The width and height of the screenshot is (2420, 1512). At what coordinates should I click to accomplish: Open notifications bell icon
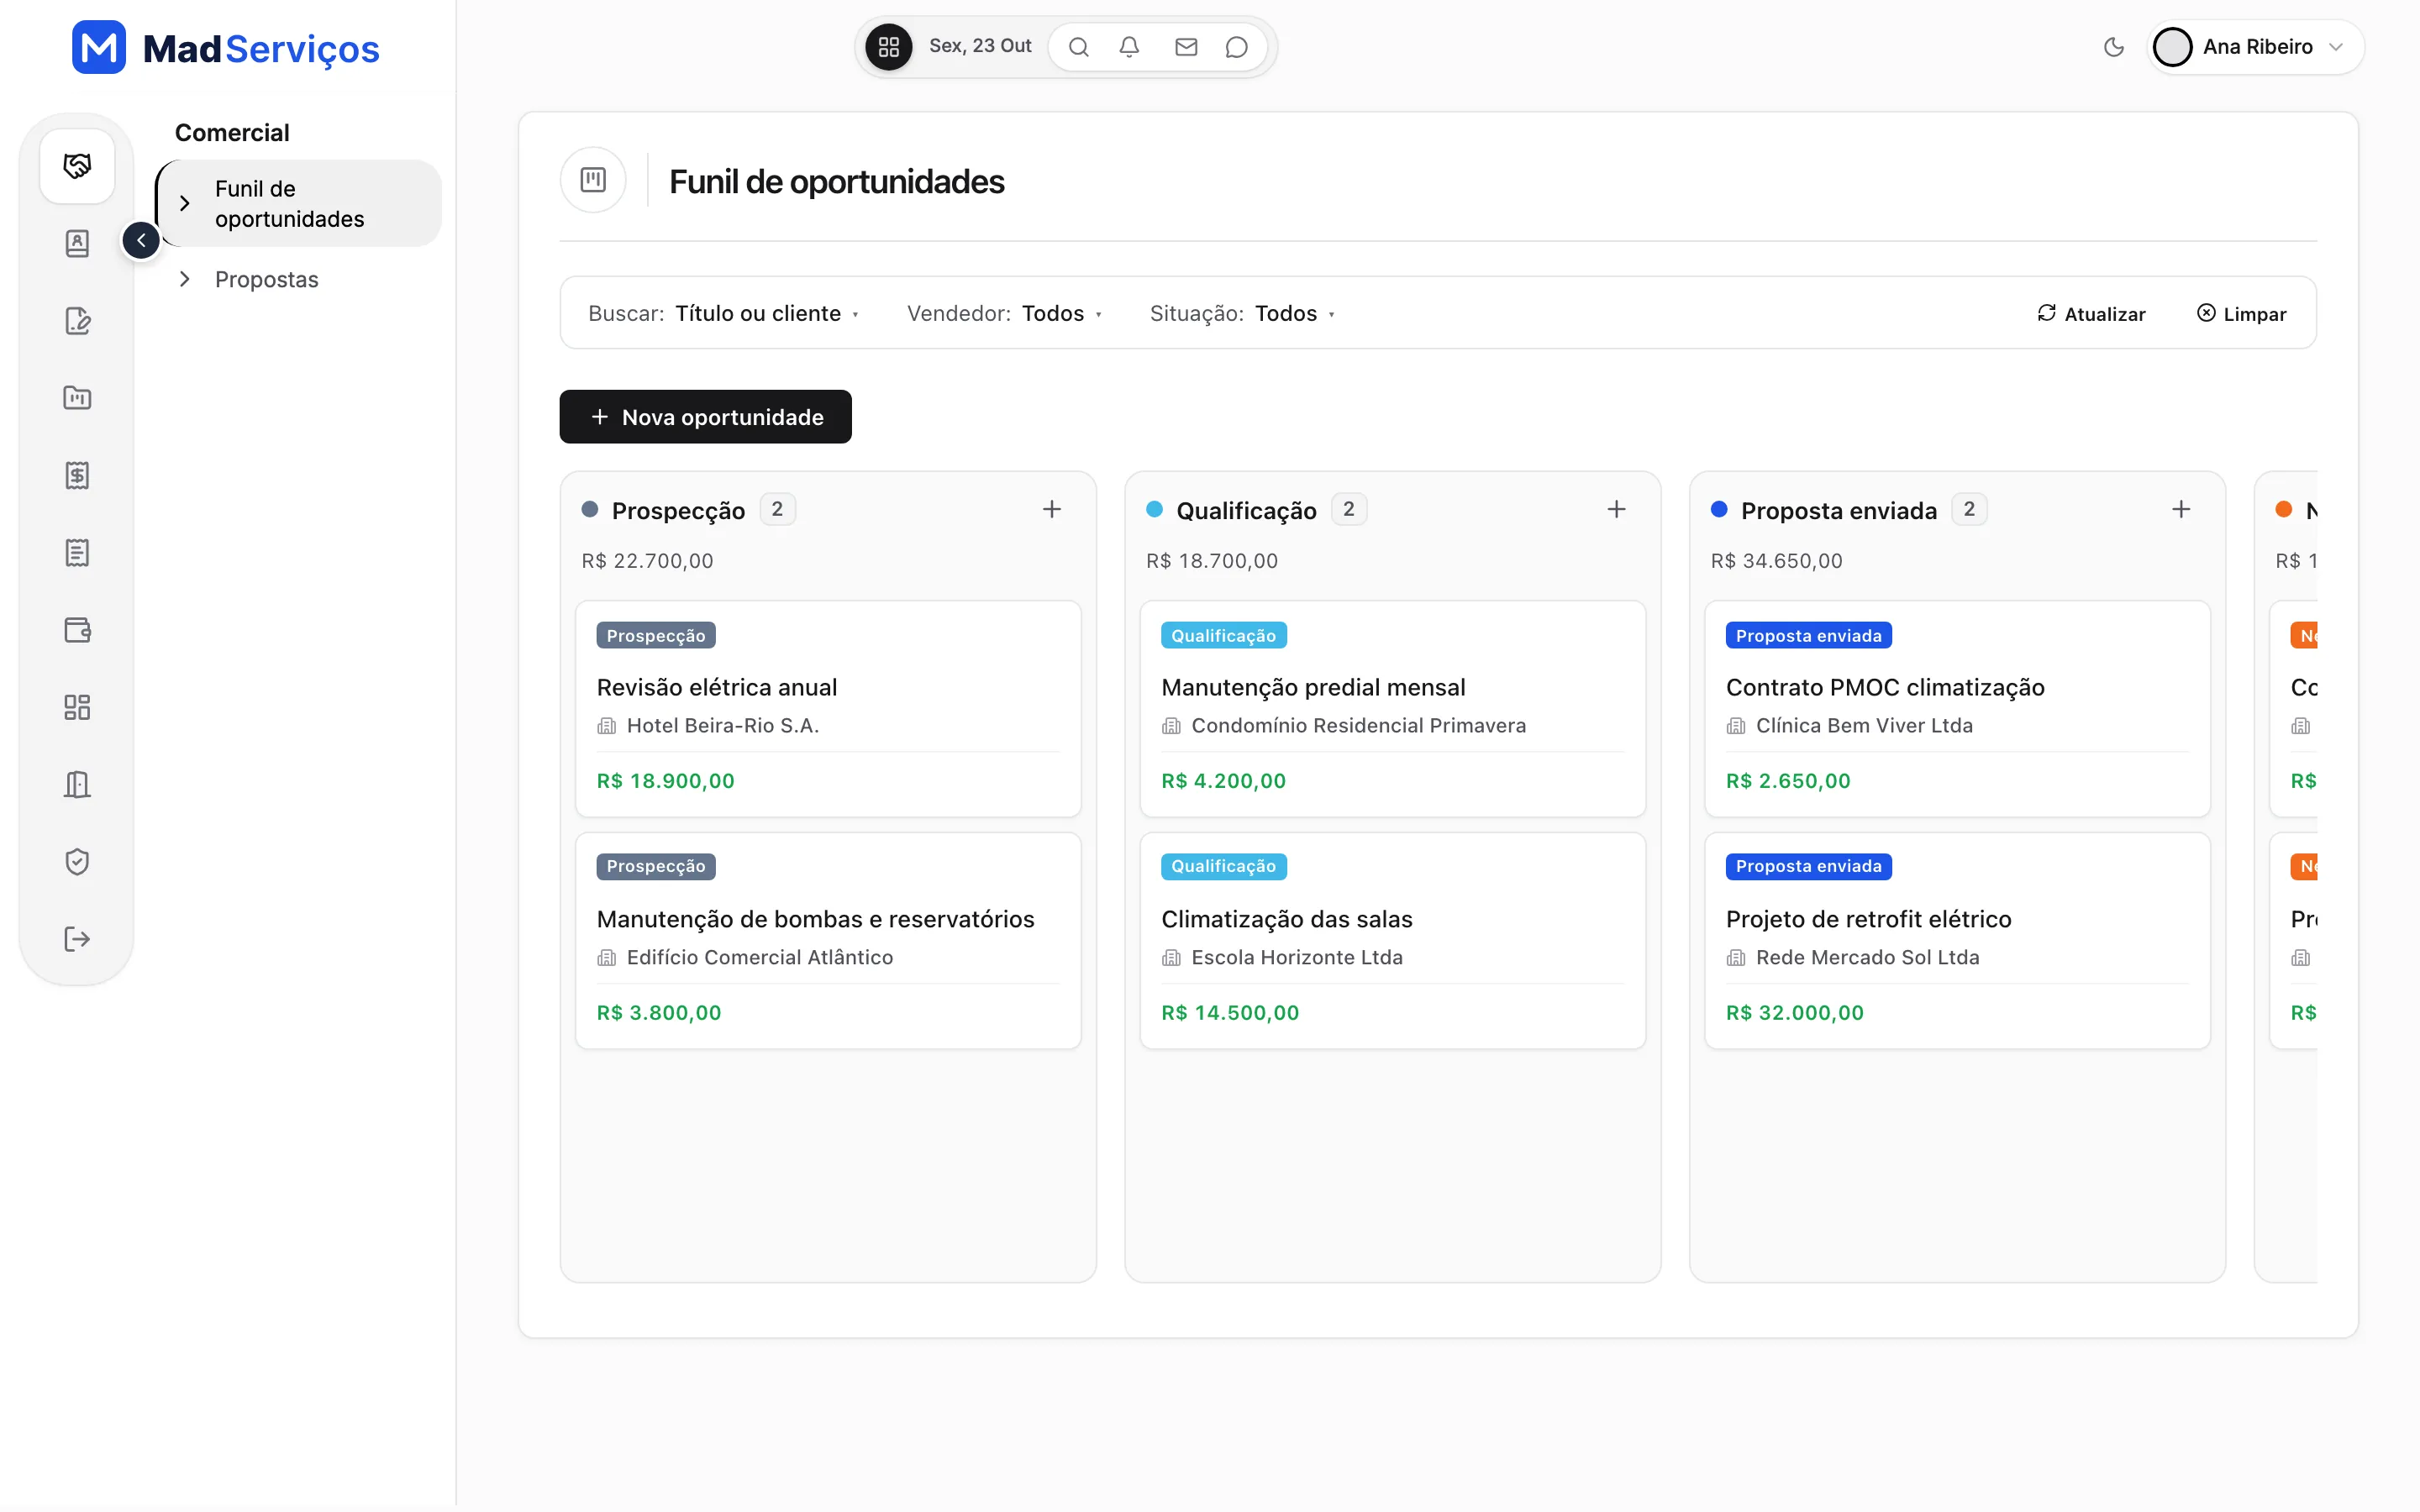1129,47
